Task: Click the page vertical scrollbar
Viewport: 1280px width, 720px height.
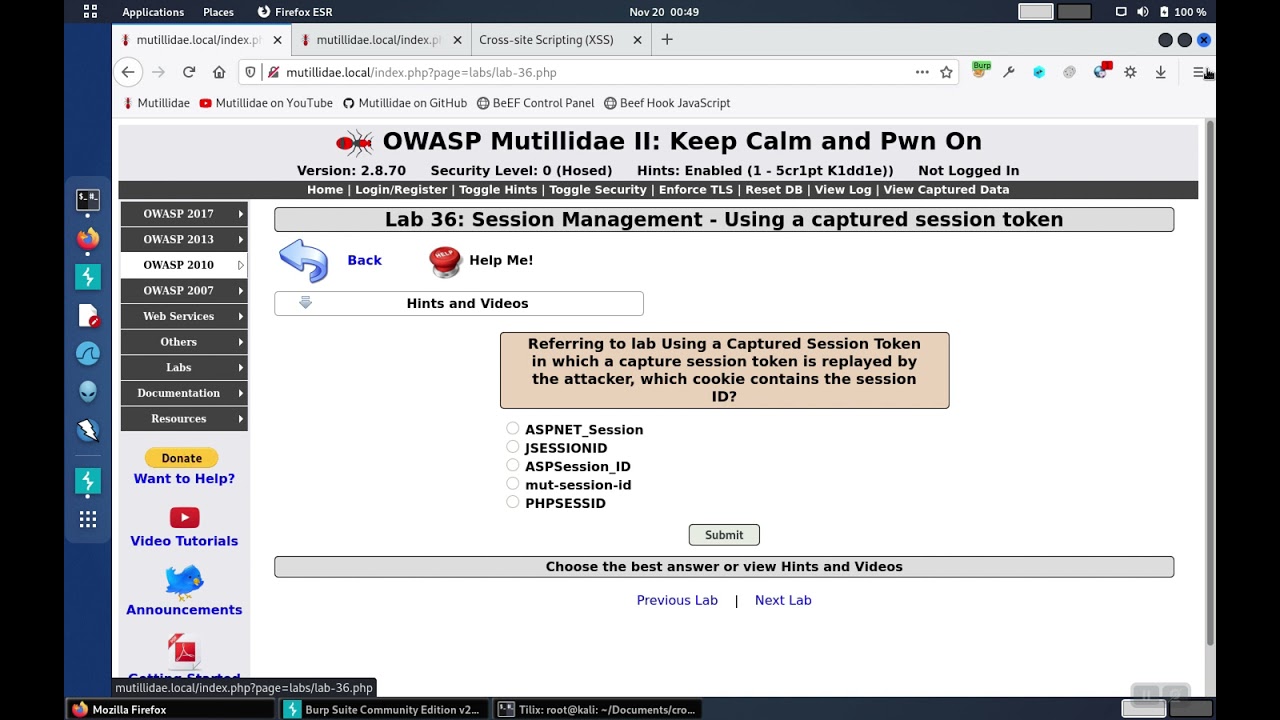Action: (1210, 384)
